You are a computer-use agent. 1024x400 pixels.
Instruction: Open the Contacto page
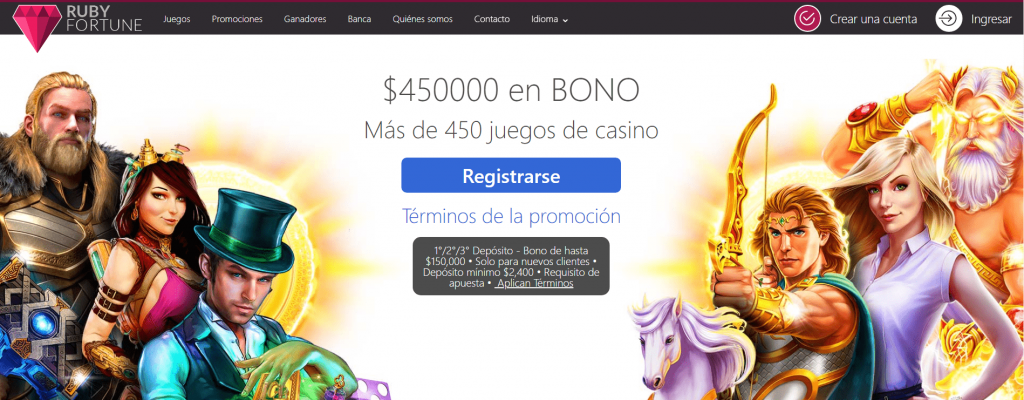pos(492,19)
